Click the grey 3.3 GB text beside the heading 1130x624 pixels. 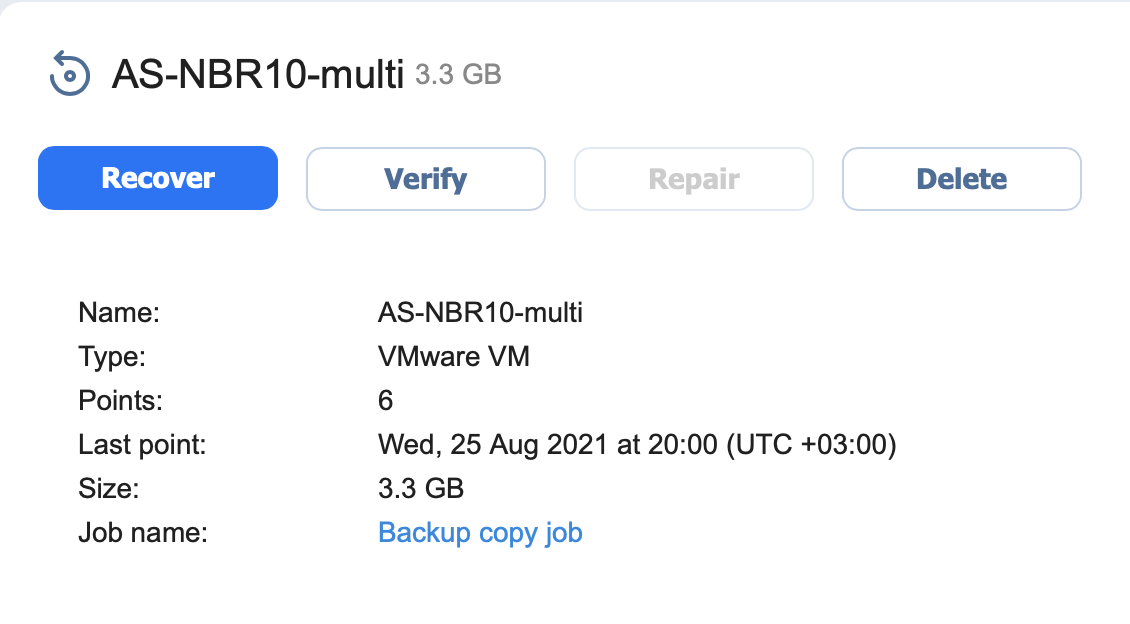click(458, 74)
